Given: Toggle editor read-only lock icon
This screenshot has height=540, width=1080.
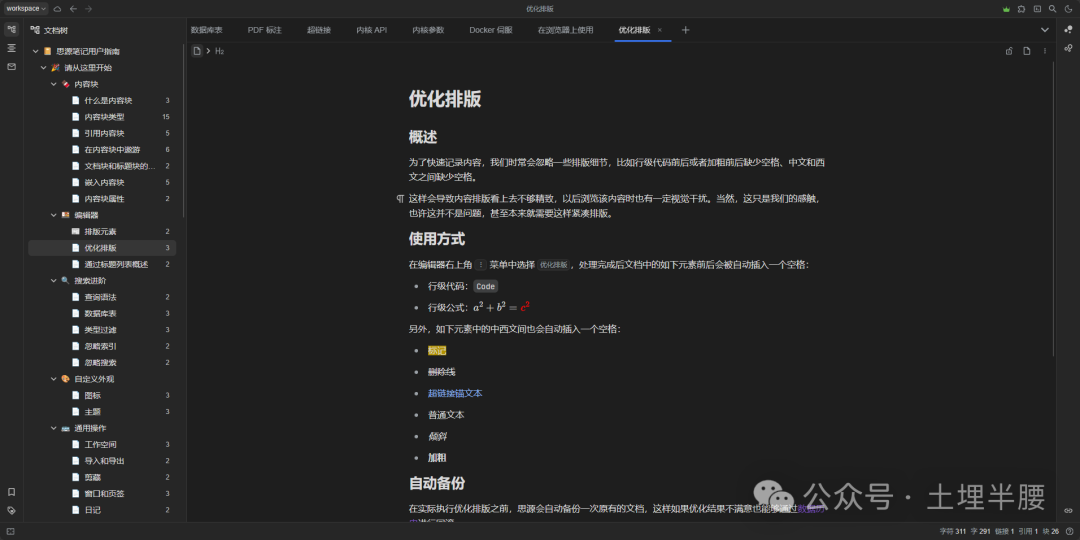Looking at the screenshot, I should (1009, 51).
